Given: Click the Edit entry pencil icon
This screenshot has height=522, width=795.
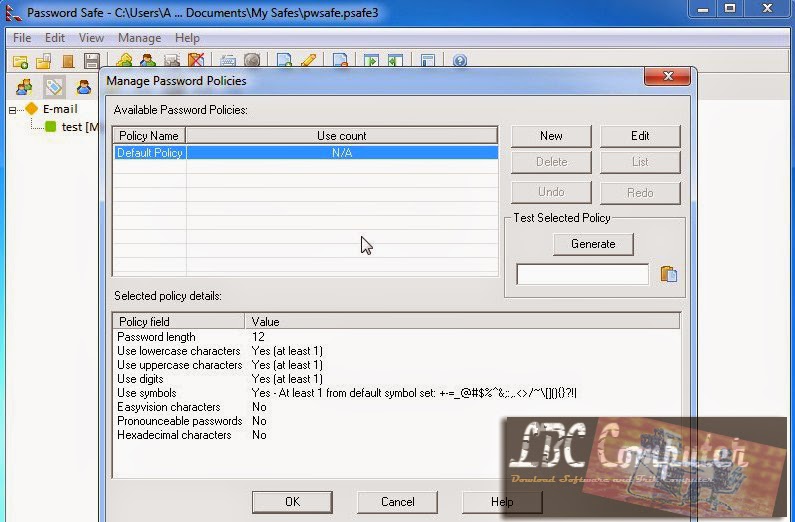Looking at the screenshot, I should pyautogui.click(x=308, y=61).
